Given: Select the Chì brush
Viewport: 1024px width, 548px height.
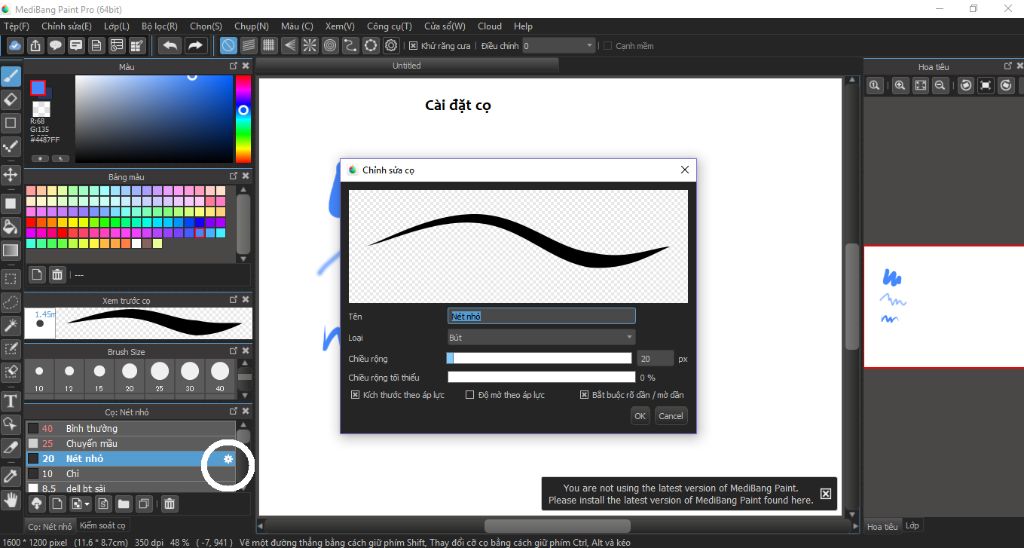Looking at the screenshot, I should [x=131, y=474].
